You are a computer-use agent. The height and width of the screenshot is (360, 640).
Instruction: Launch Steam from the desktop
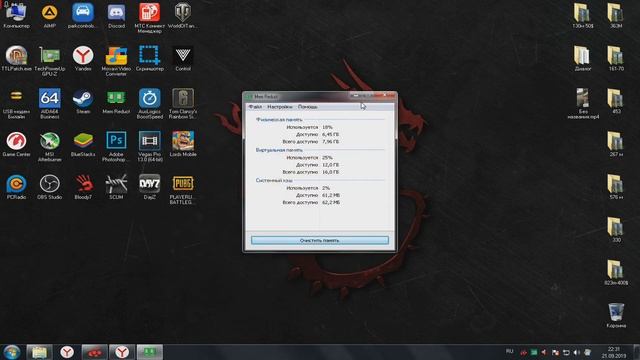tap(83, 101)
